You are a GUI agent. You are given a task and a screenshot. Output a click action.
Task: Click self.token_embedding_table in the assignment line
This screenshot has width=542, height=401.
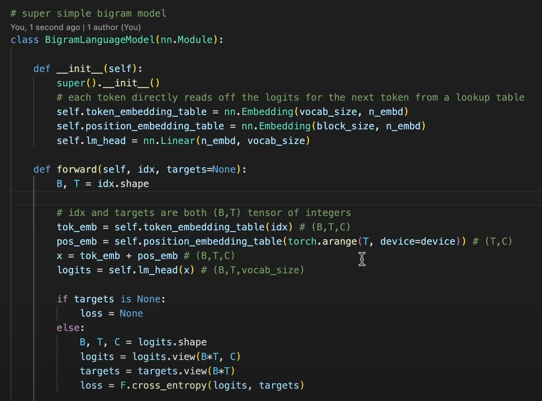pos(132,112)
